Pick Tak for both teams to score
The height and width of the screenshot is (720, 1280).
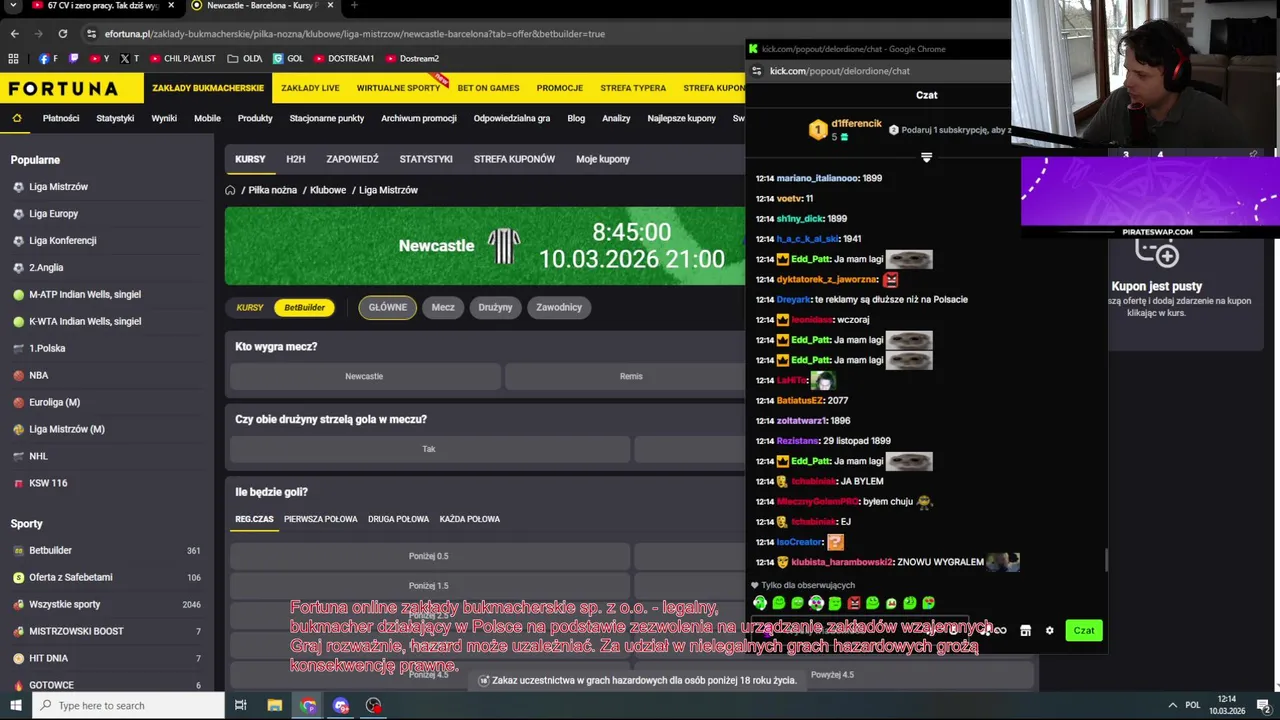click(429, 449)
